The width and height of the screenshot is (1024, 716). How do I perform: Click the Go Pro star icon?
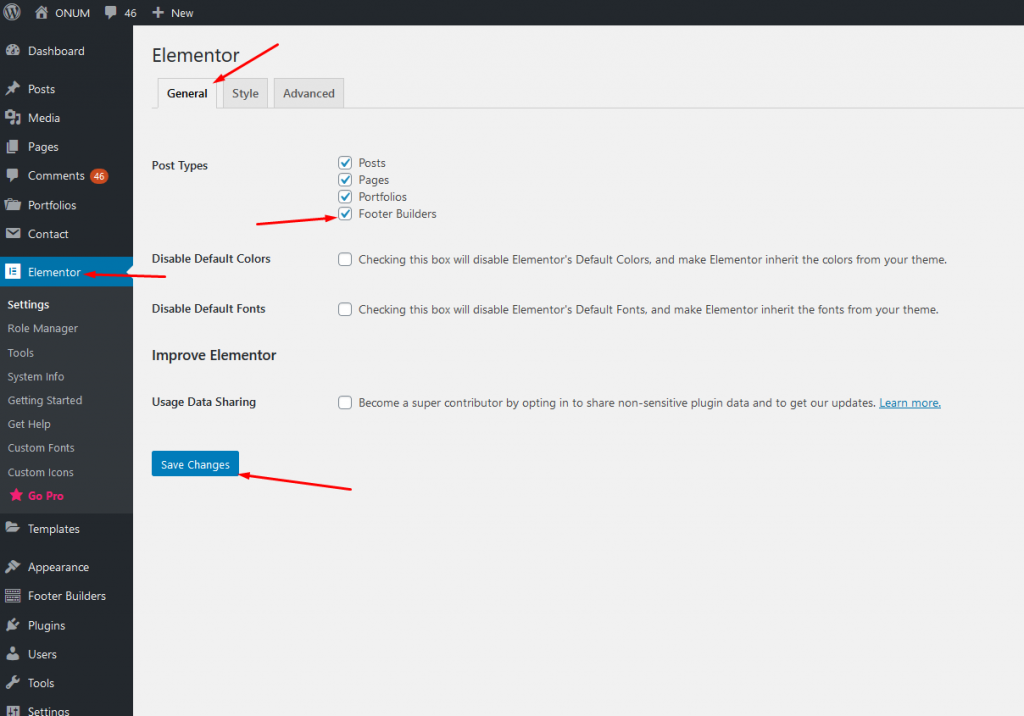[x=16, y=495]
